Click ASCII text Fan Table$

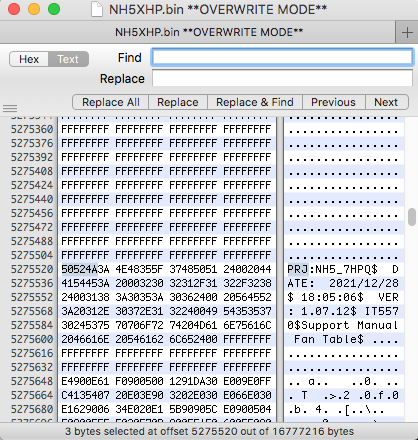tap(329, 339)
